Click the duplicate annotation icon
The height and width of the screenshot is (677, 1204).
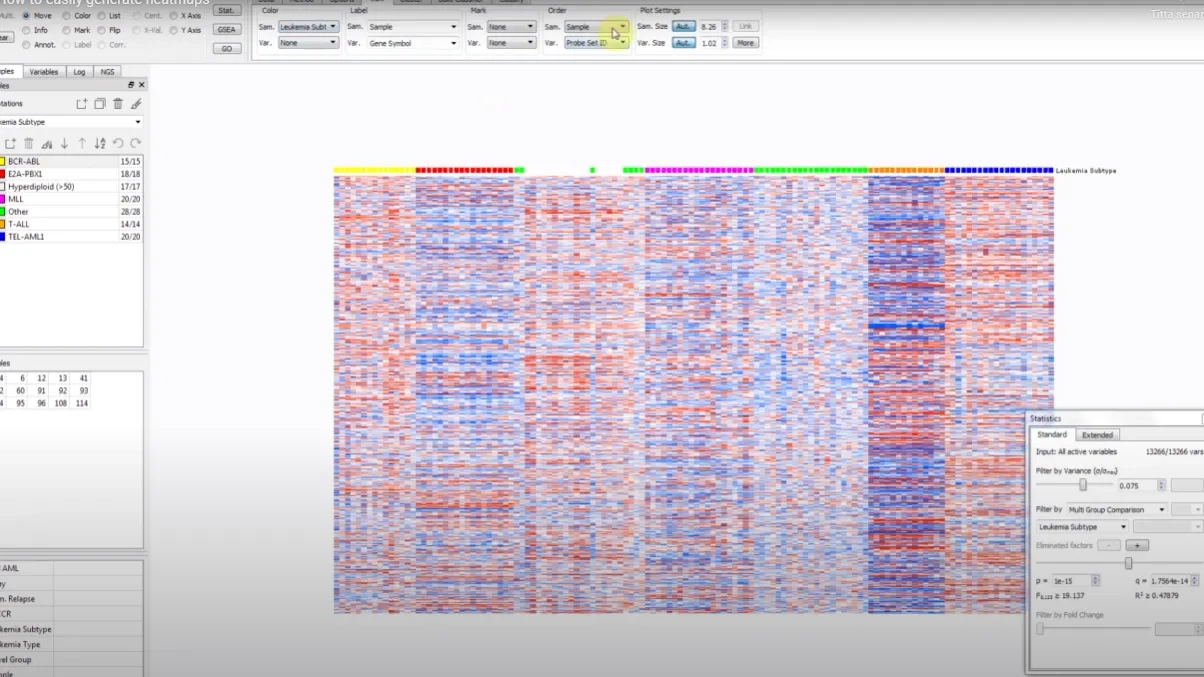[100, 104]
